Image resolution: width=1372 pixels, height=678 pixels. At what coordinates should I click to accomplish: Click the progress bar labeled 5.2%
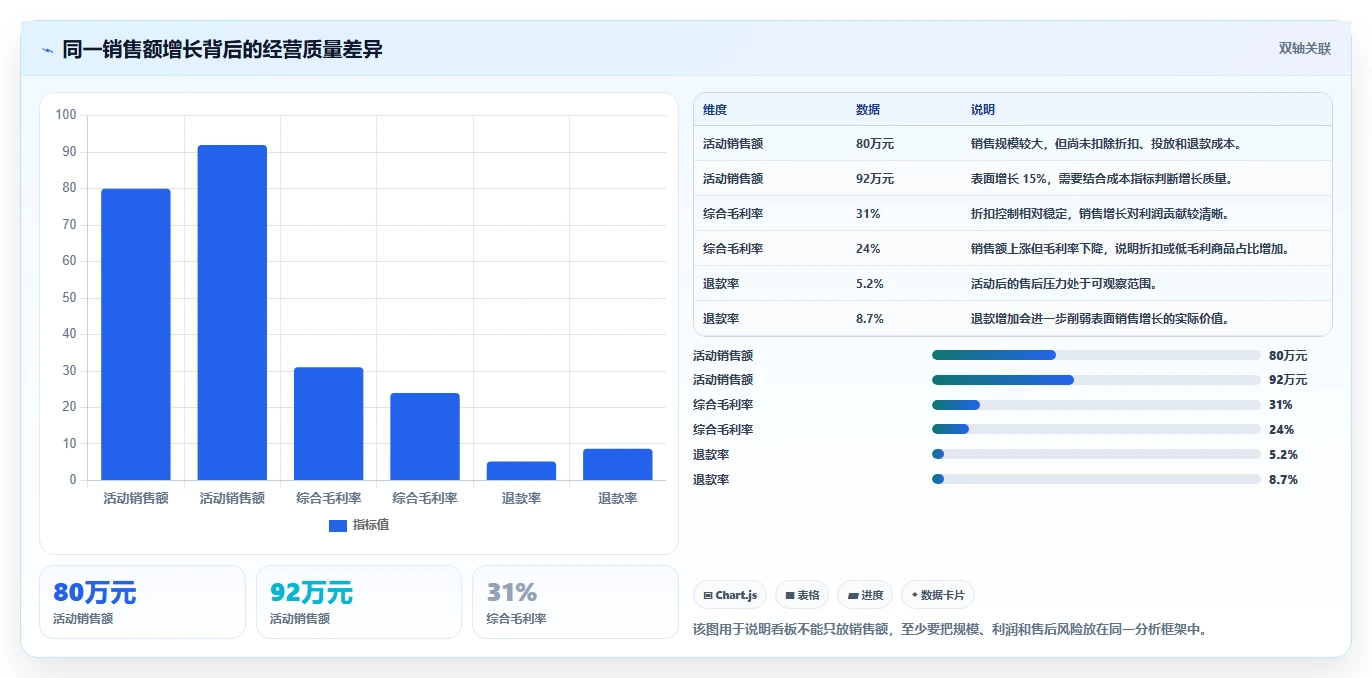1096,454
